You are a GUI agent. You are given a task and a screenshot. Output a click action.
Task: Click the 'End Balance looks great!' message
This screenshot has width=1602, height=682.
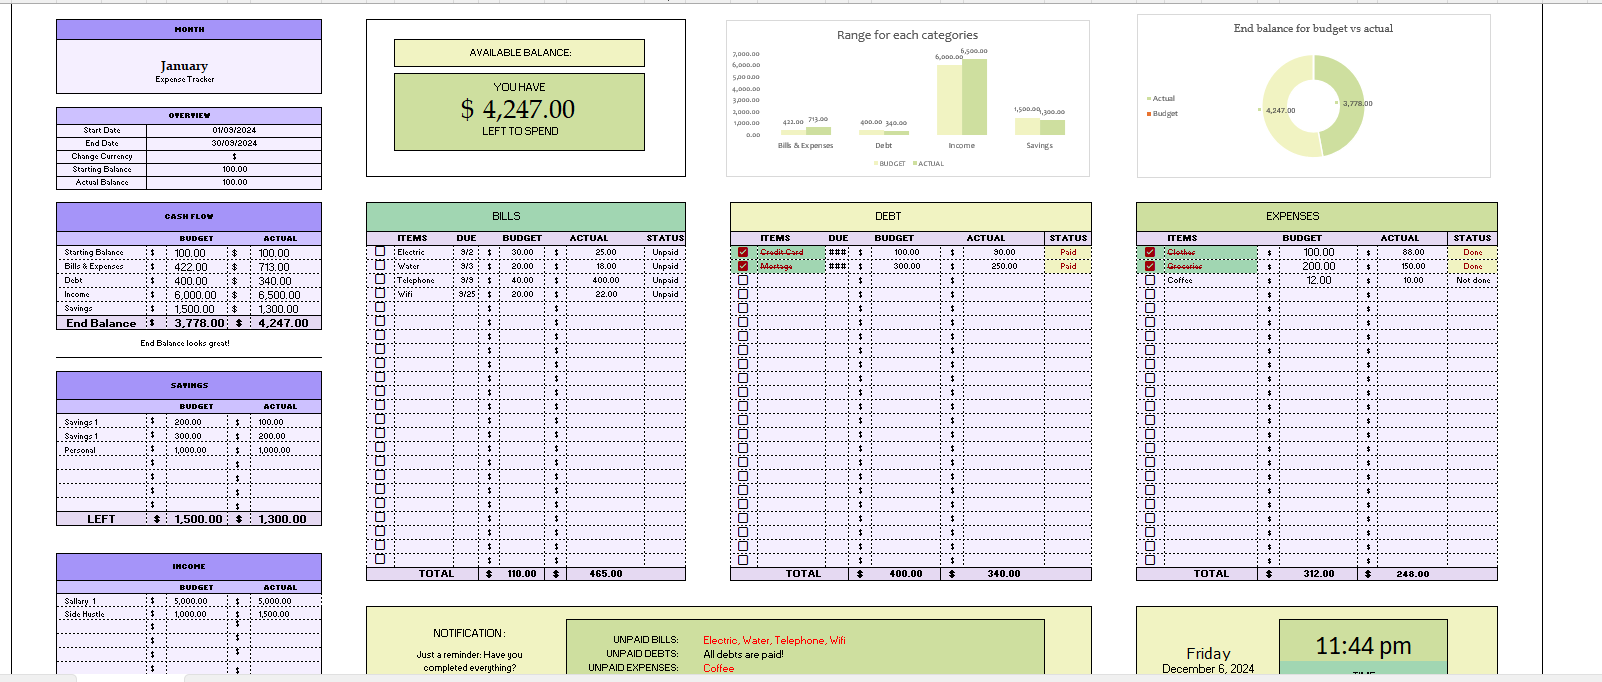pos(185,343)
